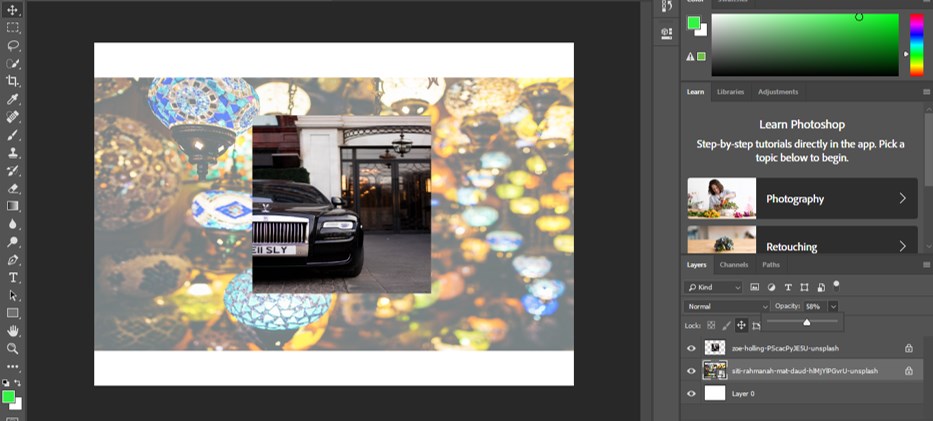This screenshot has width=933, height=421.
Task: Switch to the Paths tab
Action: (771, 265)
